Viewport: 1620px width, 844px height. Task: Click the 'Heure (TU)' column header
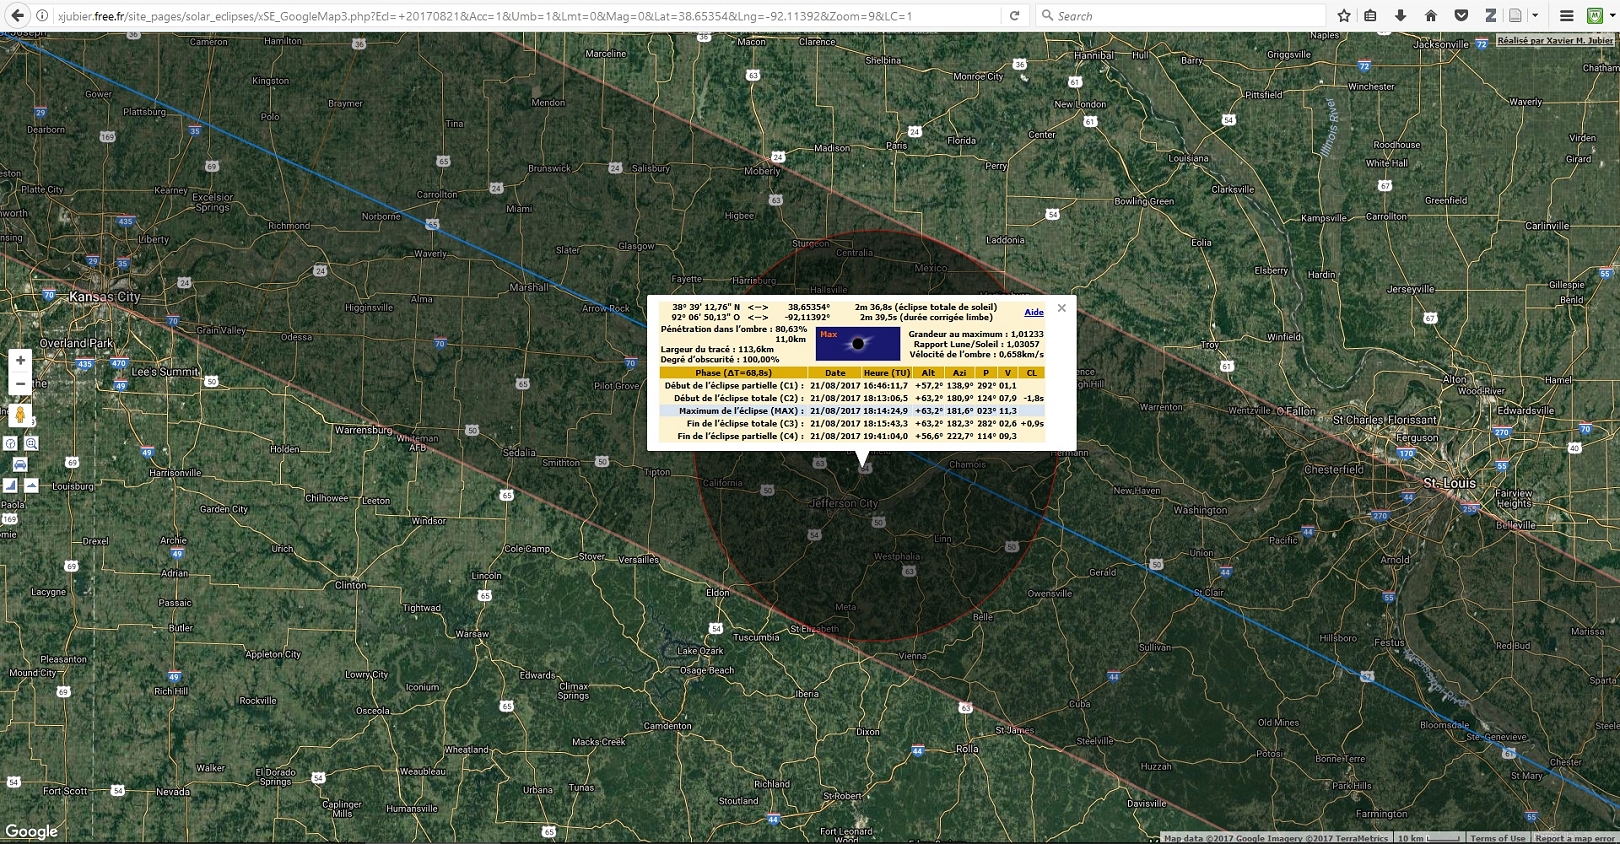[x=887, y=373]
